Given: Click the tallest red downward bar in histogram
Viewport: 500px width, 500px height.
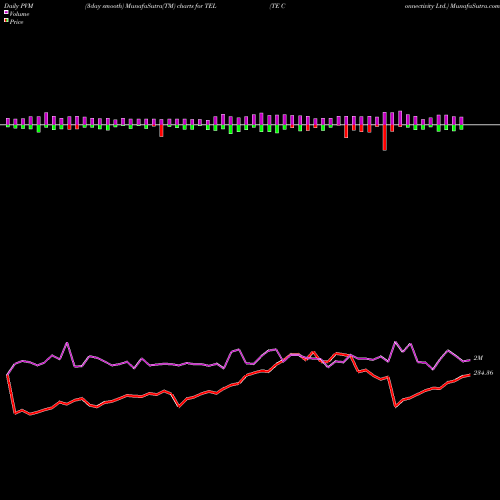Looking at the screenshot, I should click(385, 138).
